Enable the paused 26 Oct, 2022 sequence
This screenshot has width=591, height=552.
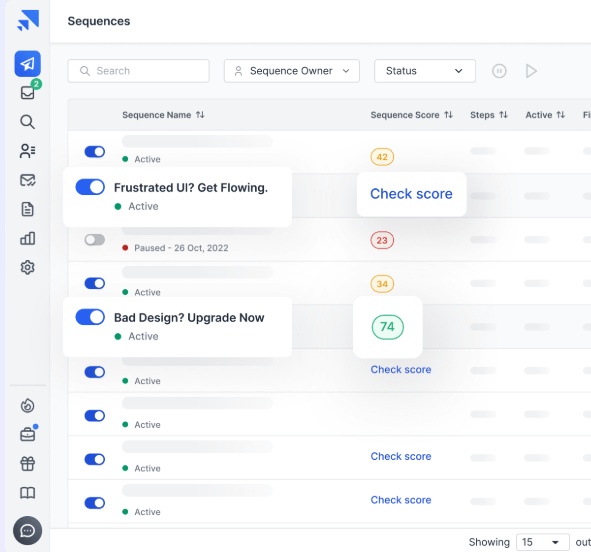(95, 240)
